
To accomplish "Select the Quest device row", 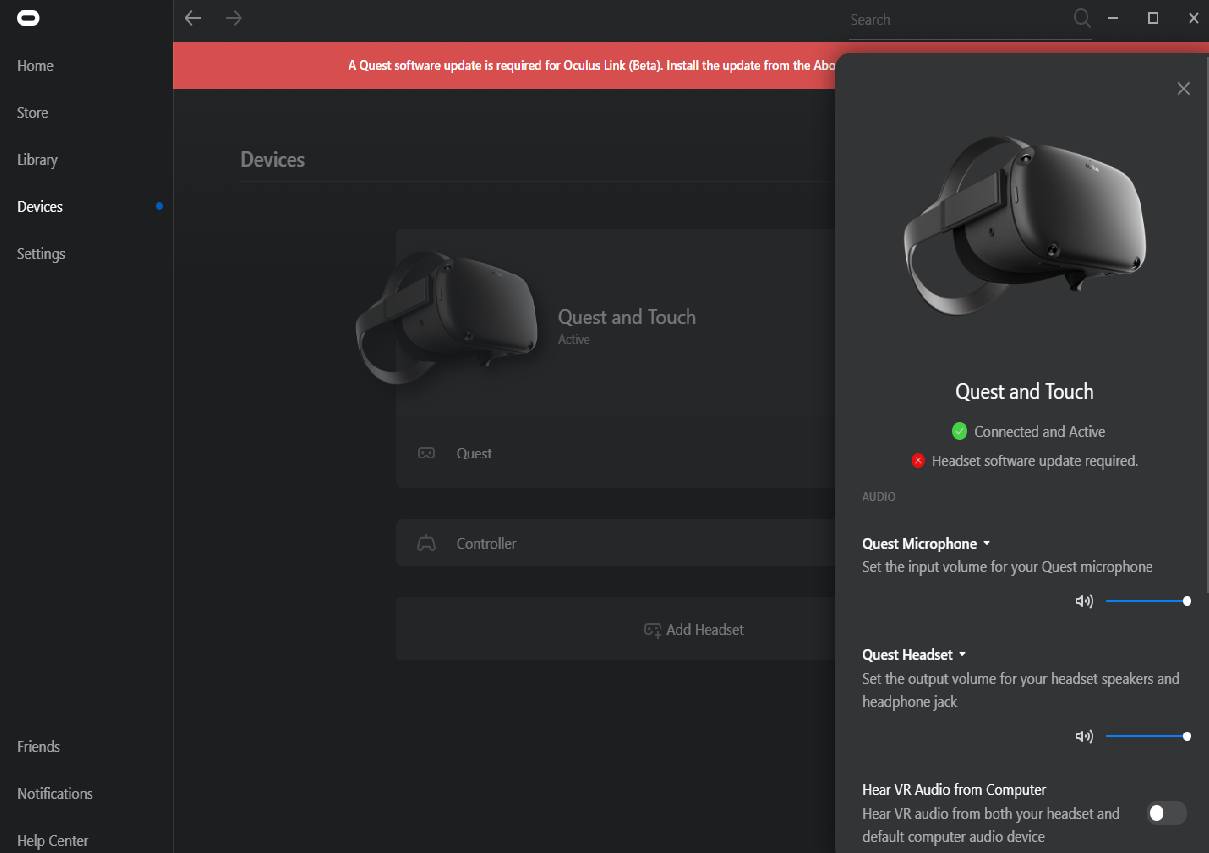I will [616, 453].
